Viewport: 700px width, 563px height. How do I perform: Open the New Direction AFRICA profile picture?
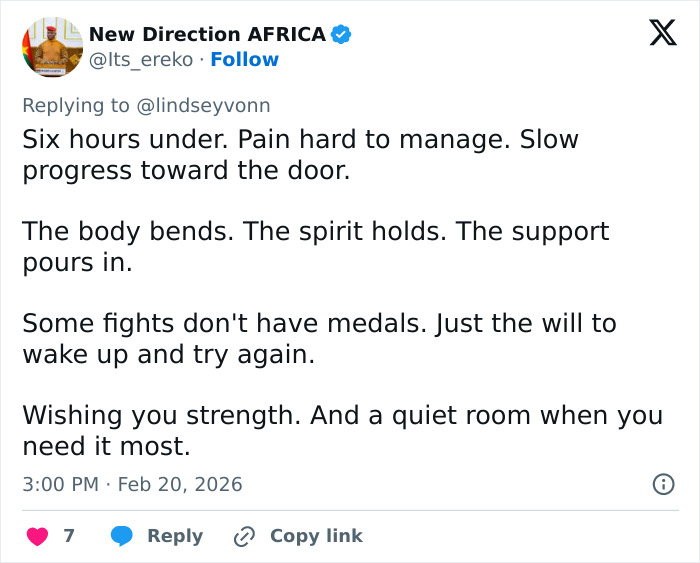pyautogui.click(x=51, y=47)
